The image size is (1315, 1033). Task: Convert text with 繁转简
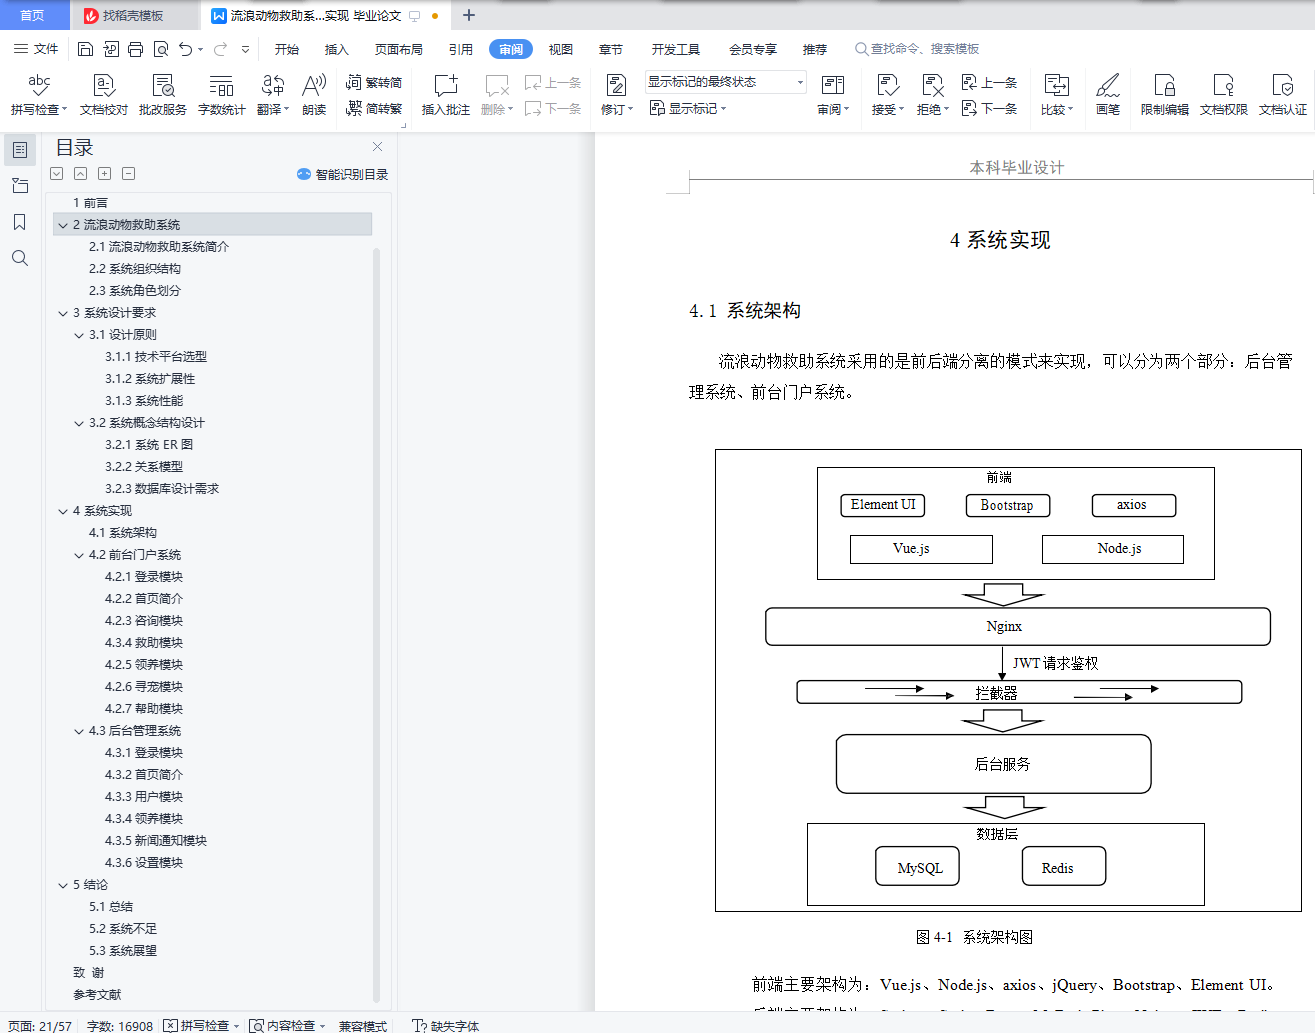pyautogui.click(x=374, y=83)
